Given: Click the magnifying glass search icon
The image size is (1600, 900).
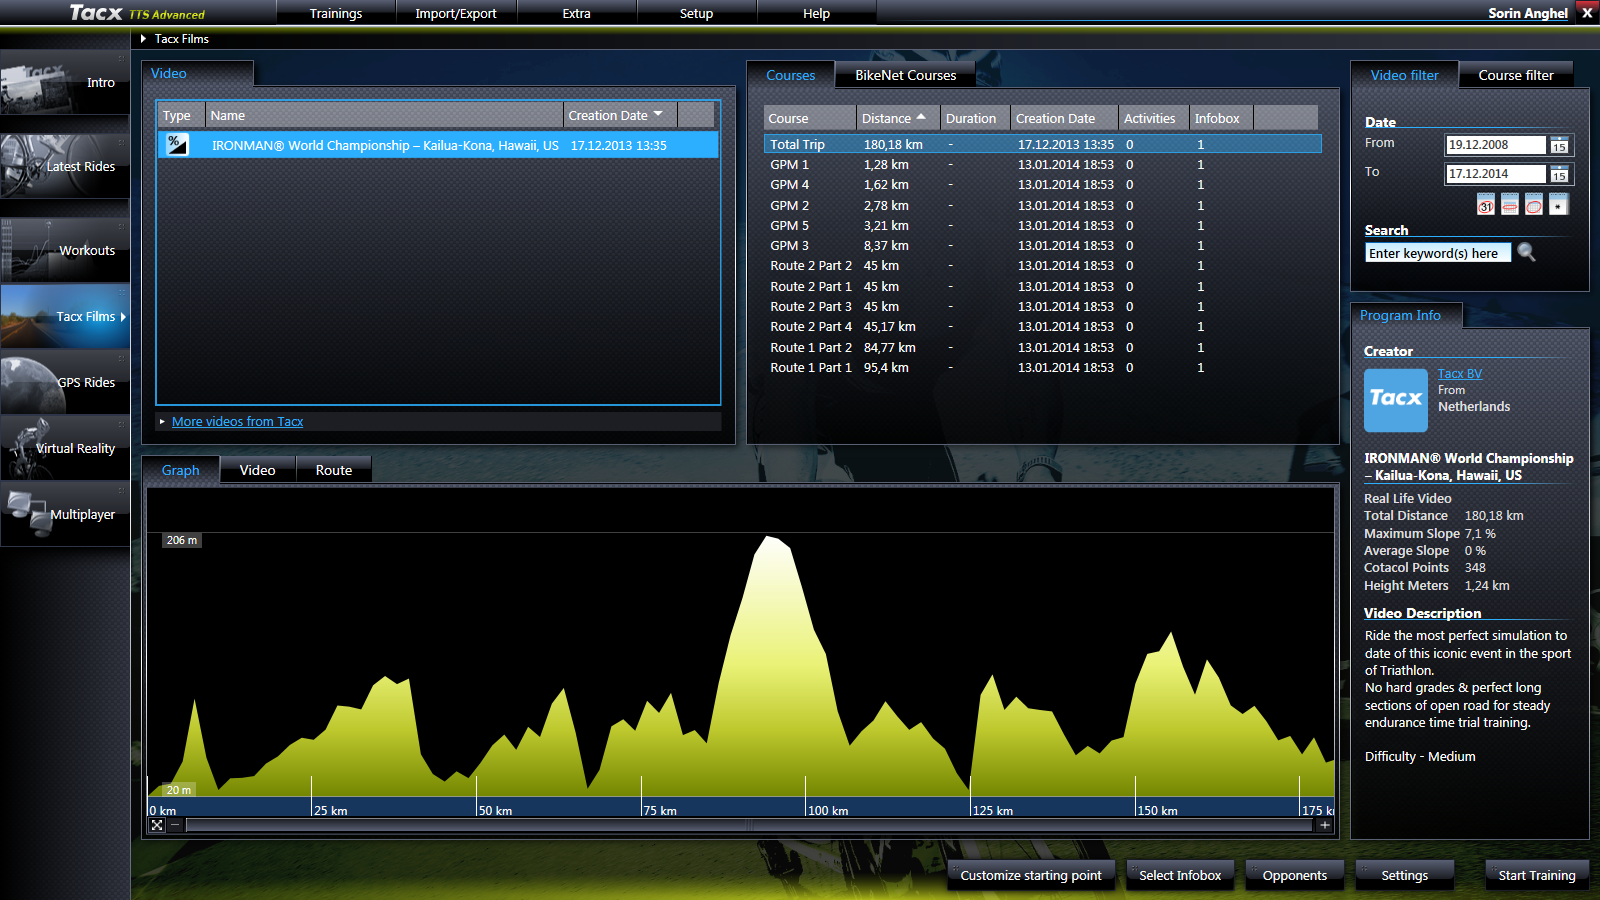Looking at the screenshot, I should 1526,252.
